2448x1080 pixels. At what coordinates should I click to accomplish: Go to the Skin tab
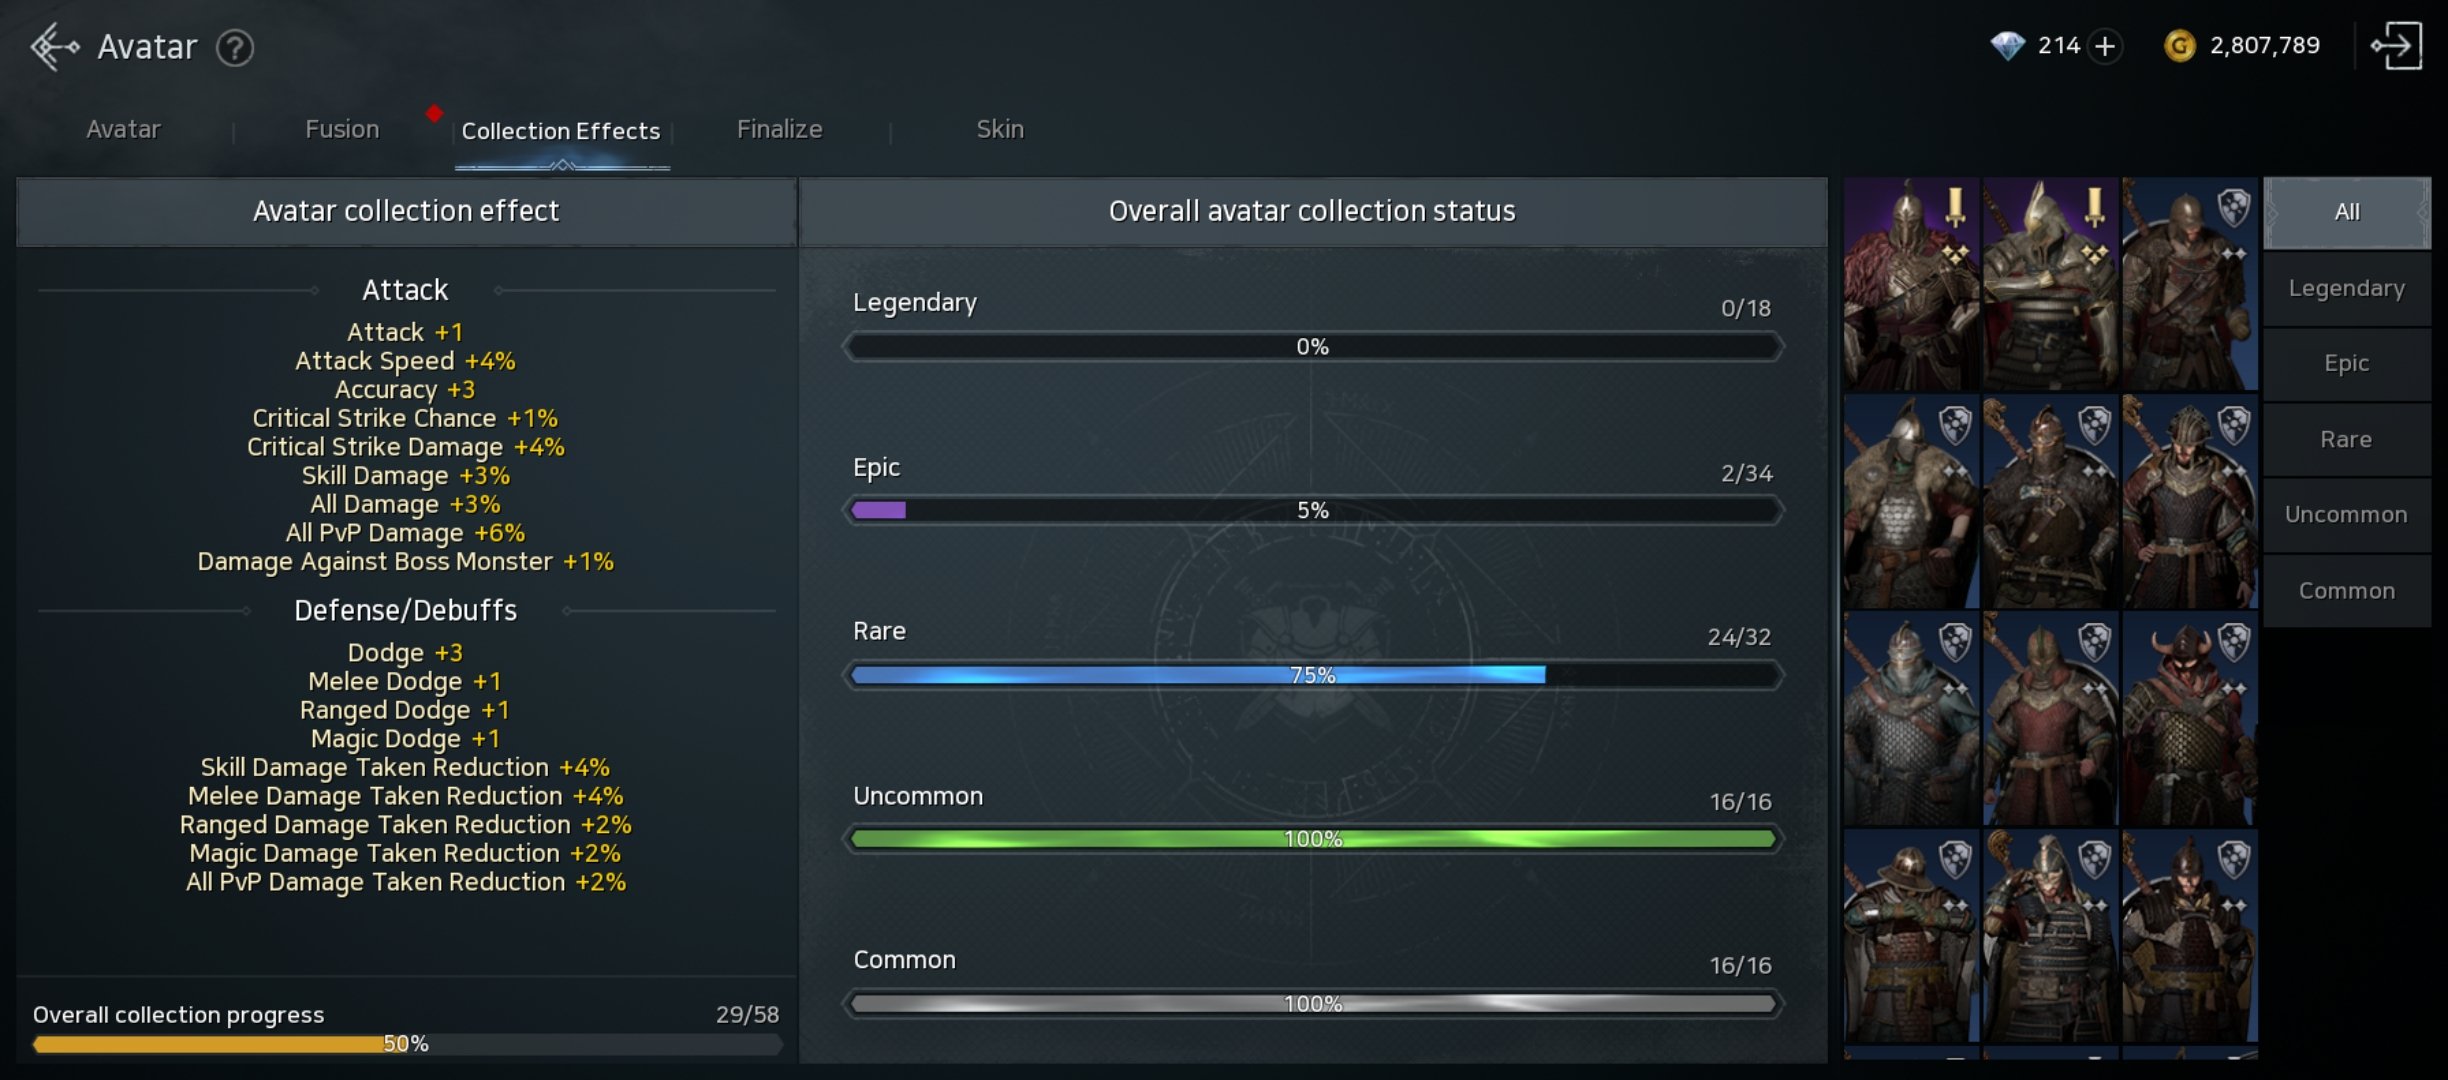[999, 129]
